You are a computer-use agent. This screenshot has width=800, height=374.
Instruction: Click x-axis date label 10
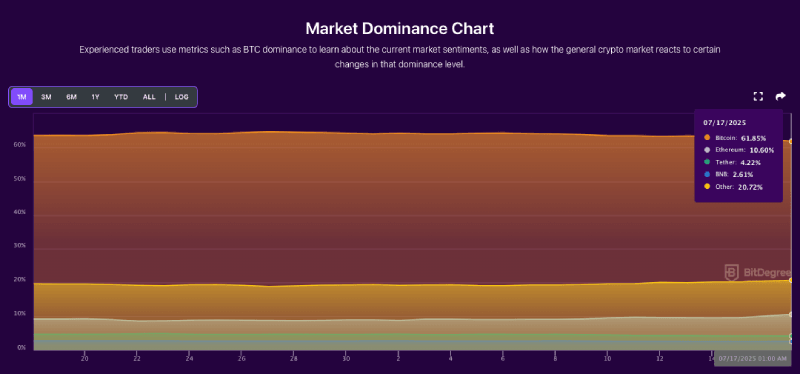[607, 358]
